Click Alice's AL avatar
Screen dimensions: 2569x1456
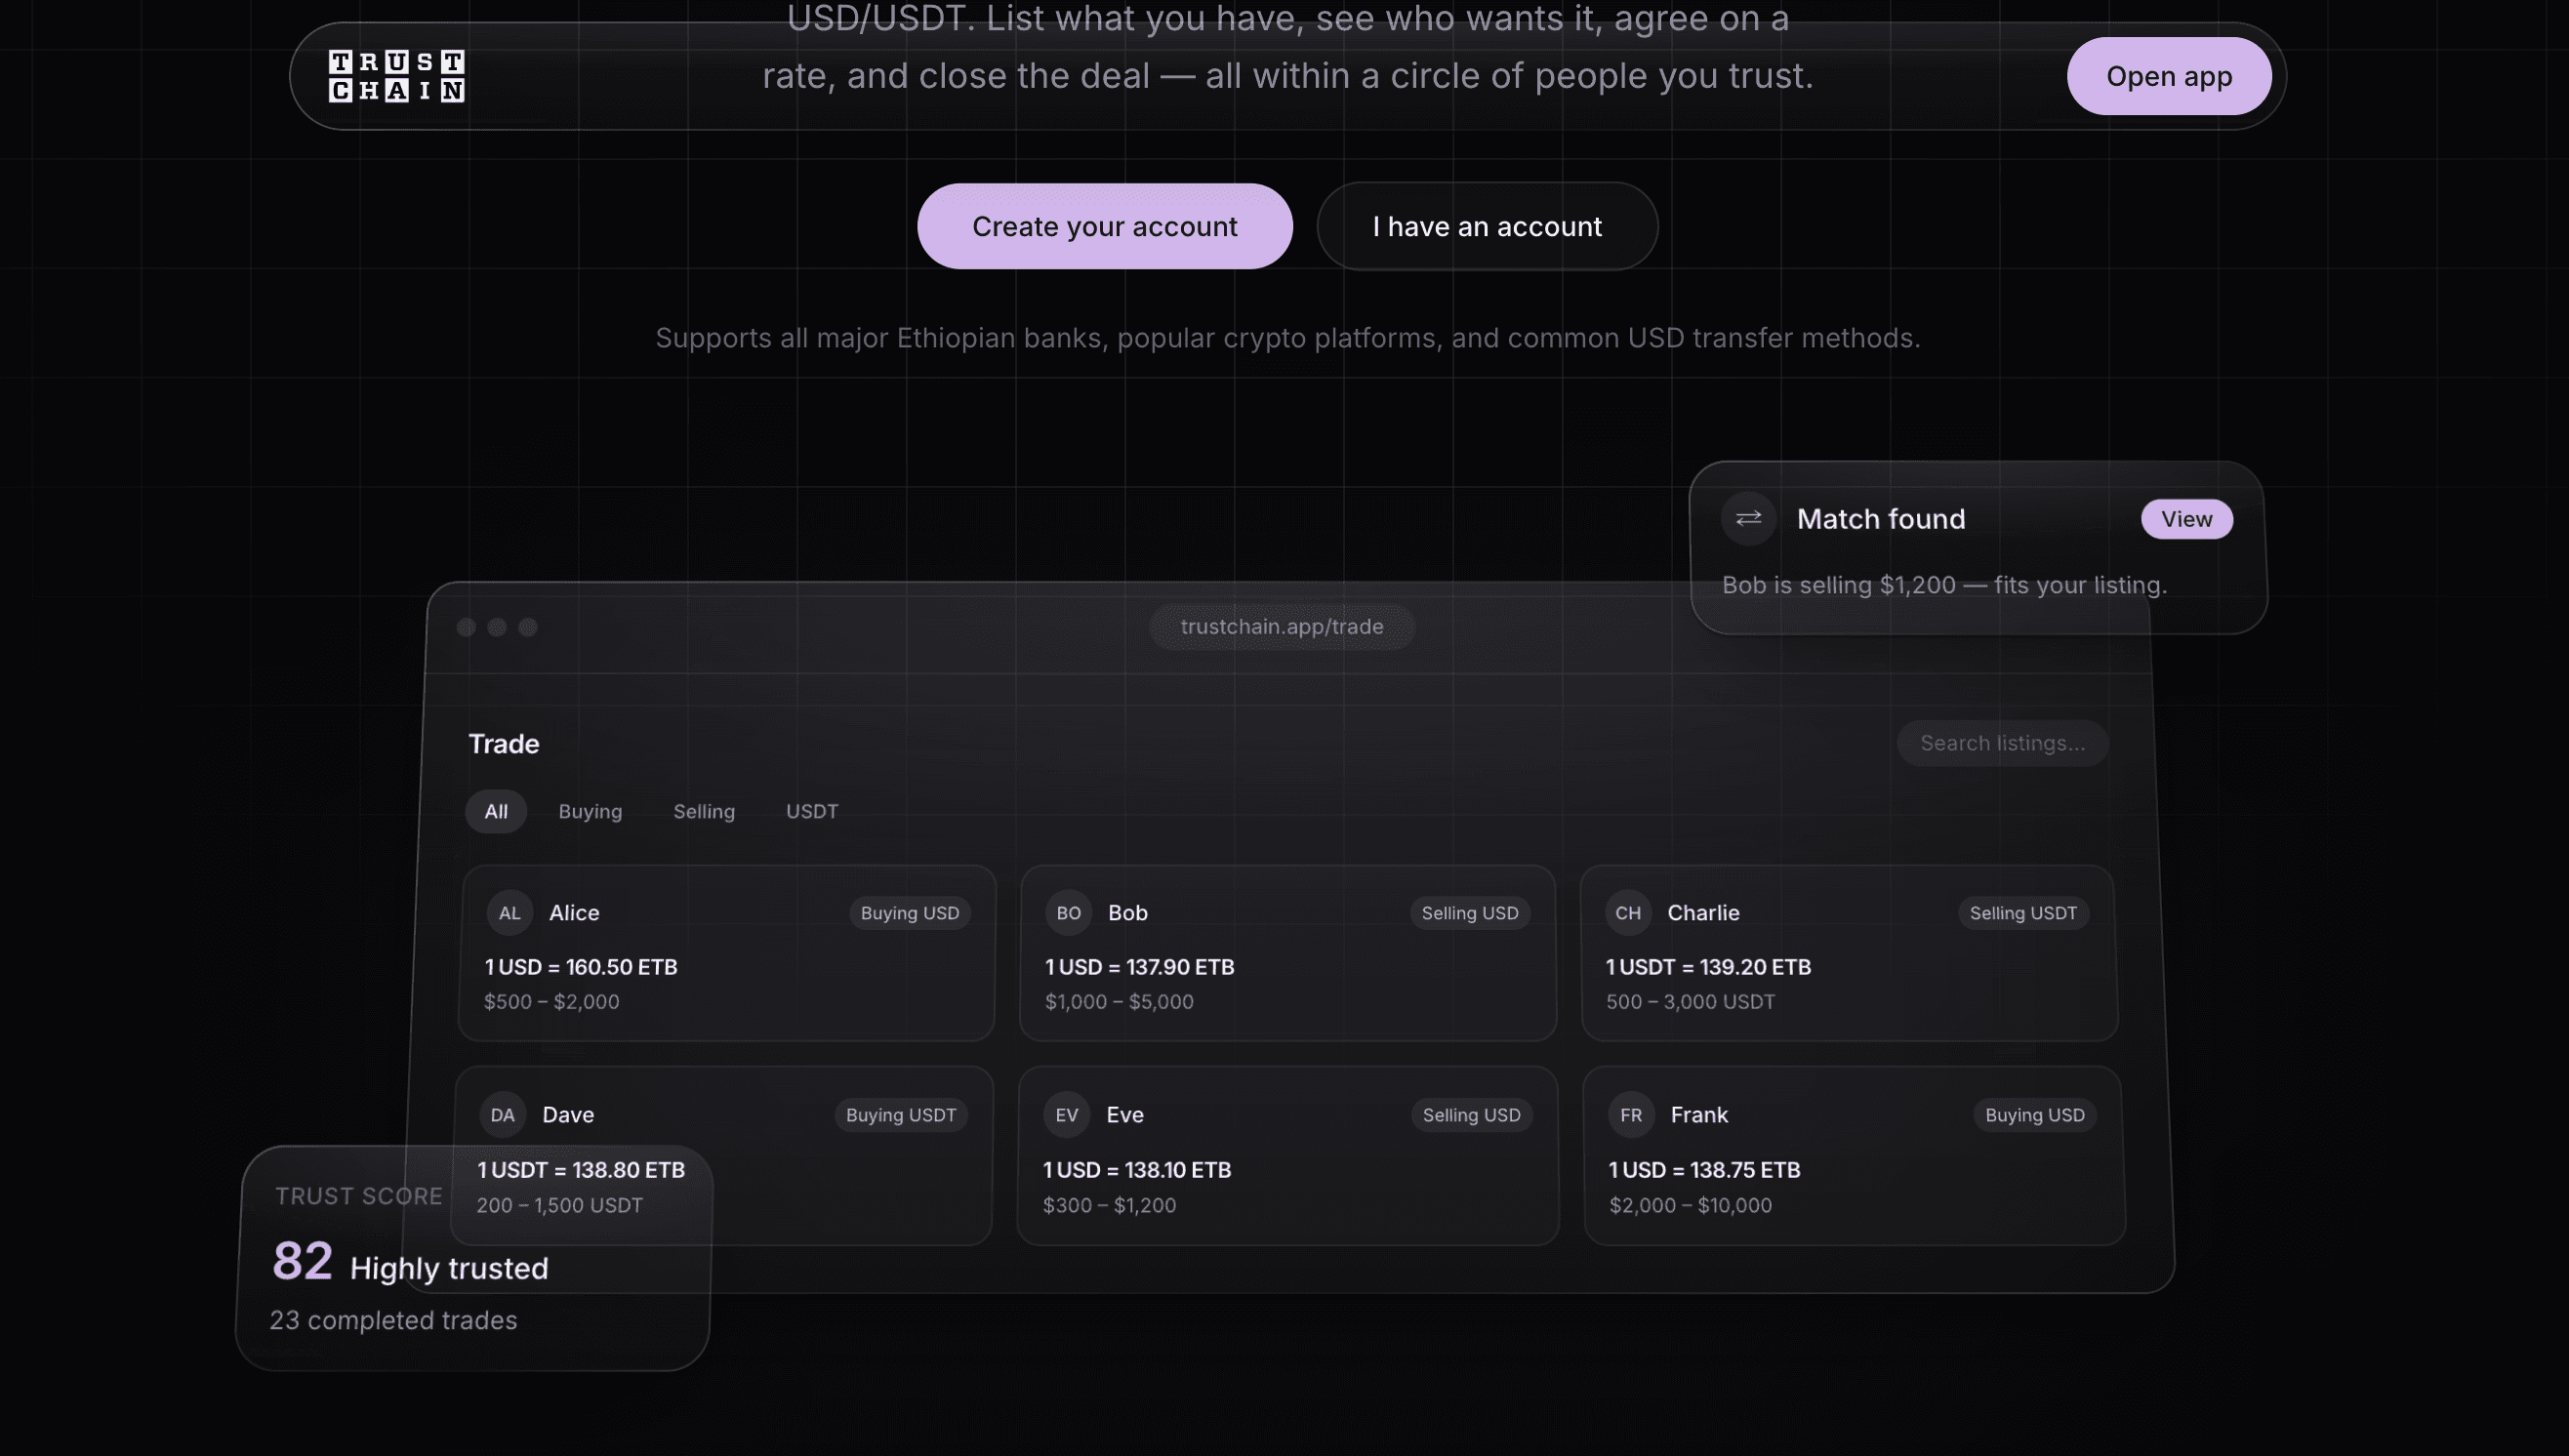[509, 913]
